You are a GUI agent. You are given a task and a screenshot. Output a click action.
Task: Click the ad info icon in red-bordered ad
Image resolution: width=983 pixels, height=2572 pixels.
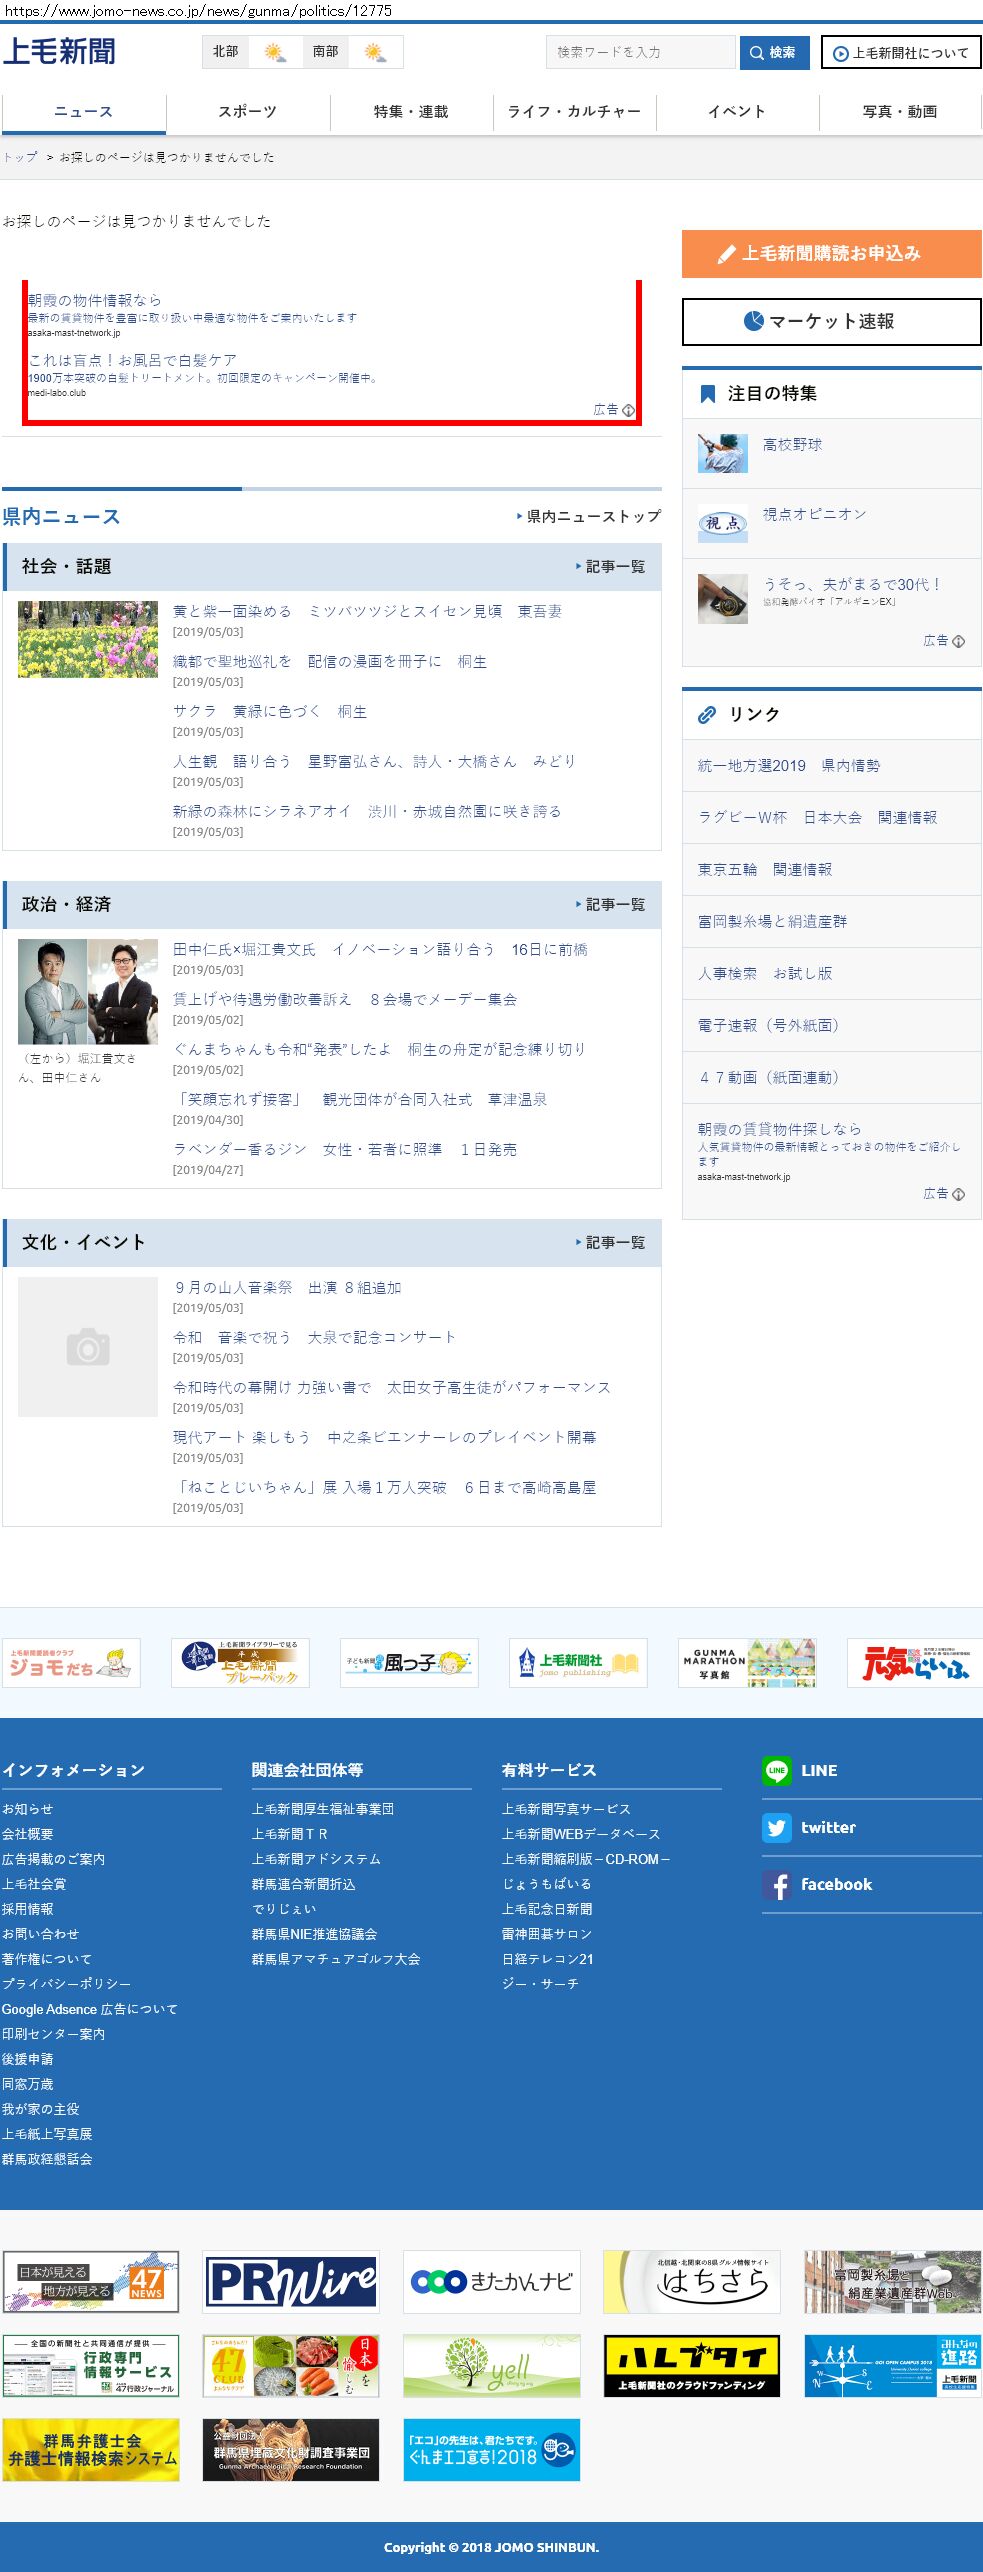[x=628, y=410]
